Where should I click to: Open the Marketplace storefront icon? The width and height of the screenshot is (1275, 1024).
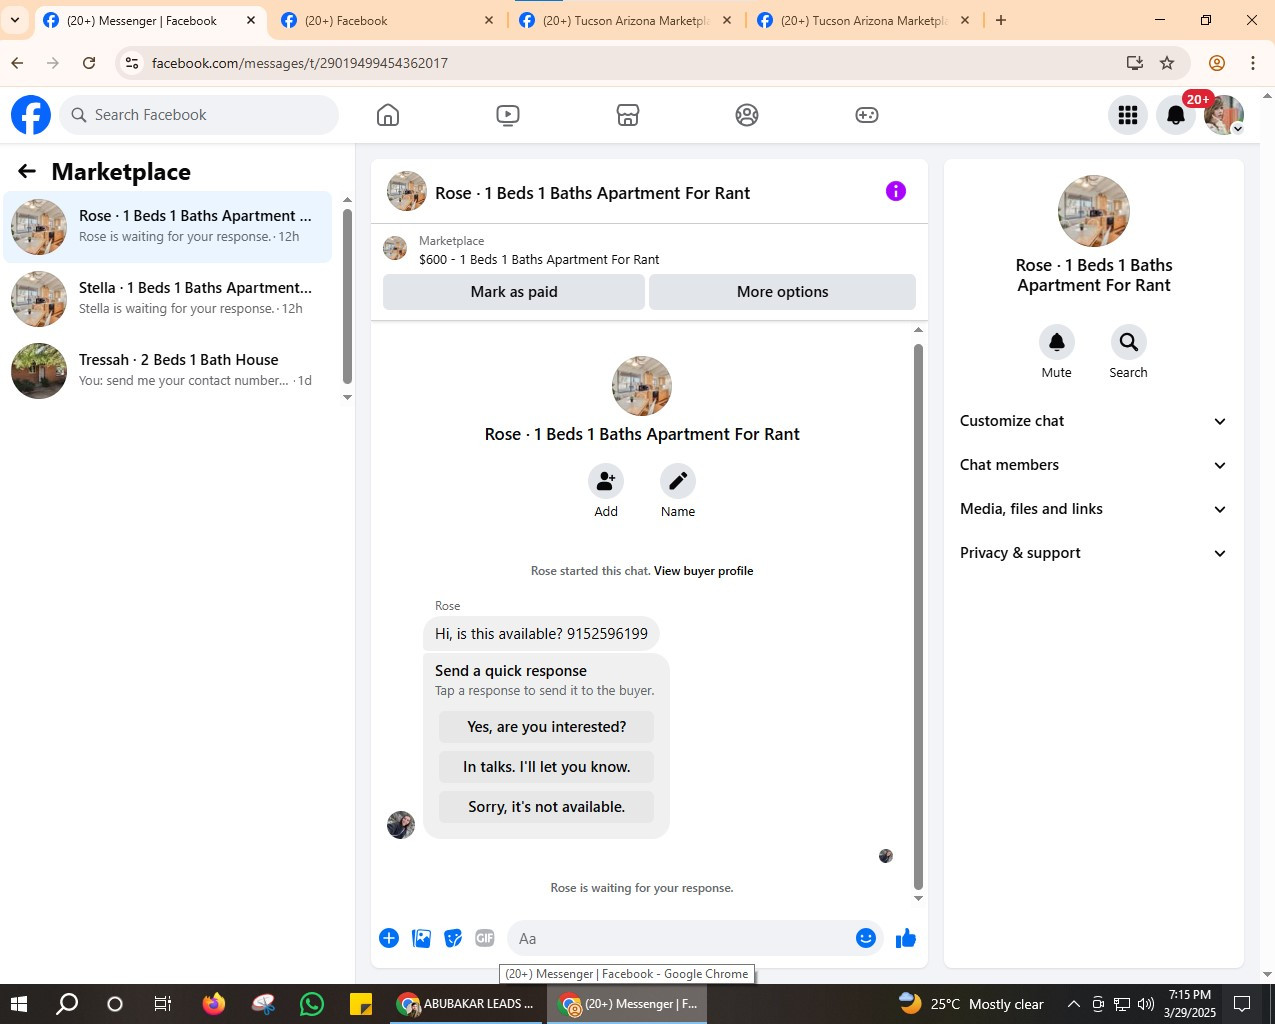[x=628, y=115]
